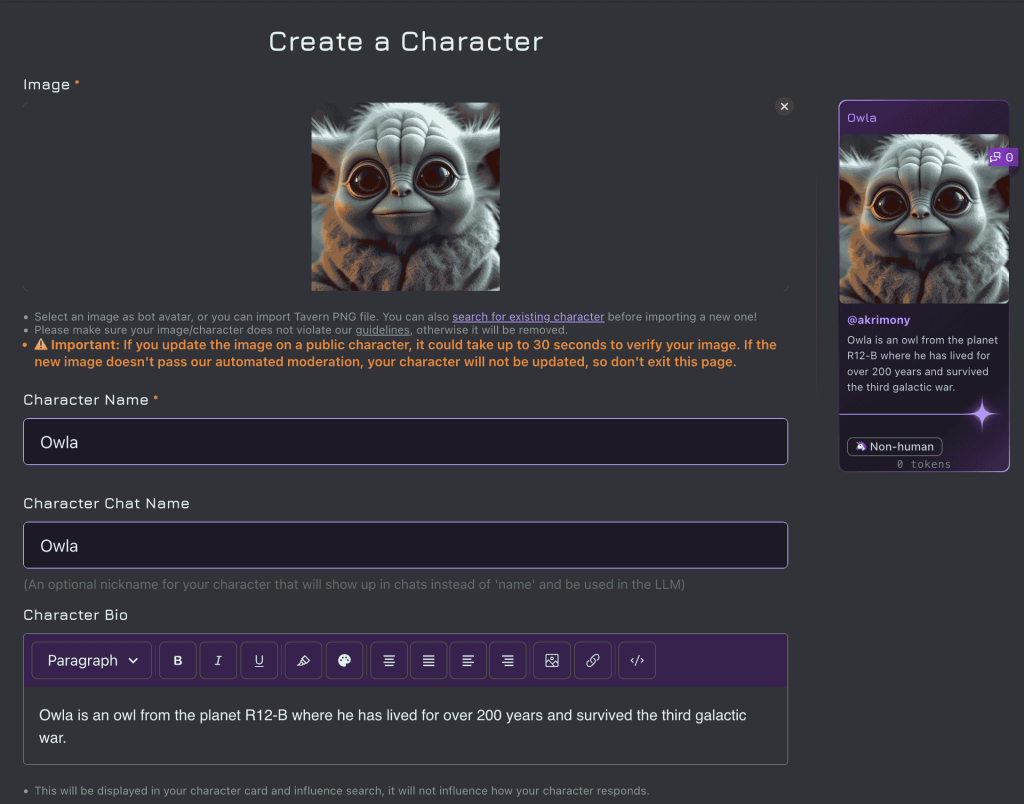Open the search for existing character link

[x=528, y=317]
